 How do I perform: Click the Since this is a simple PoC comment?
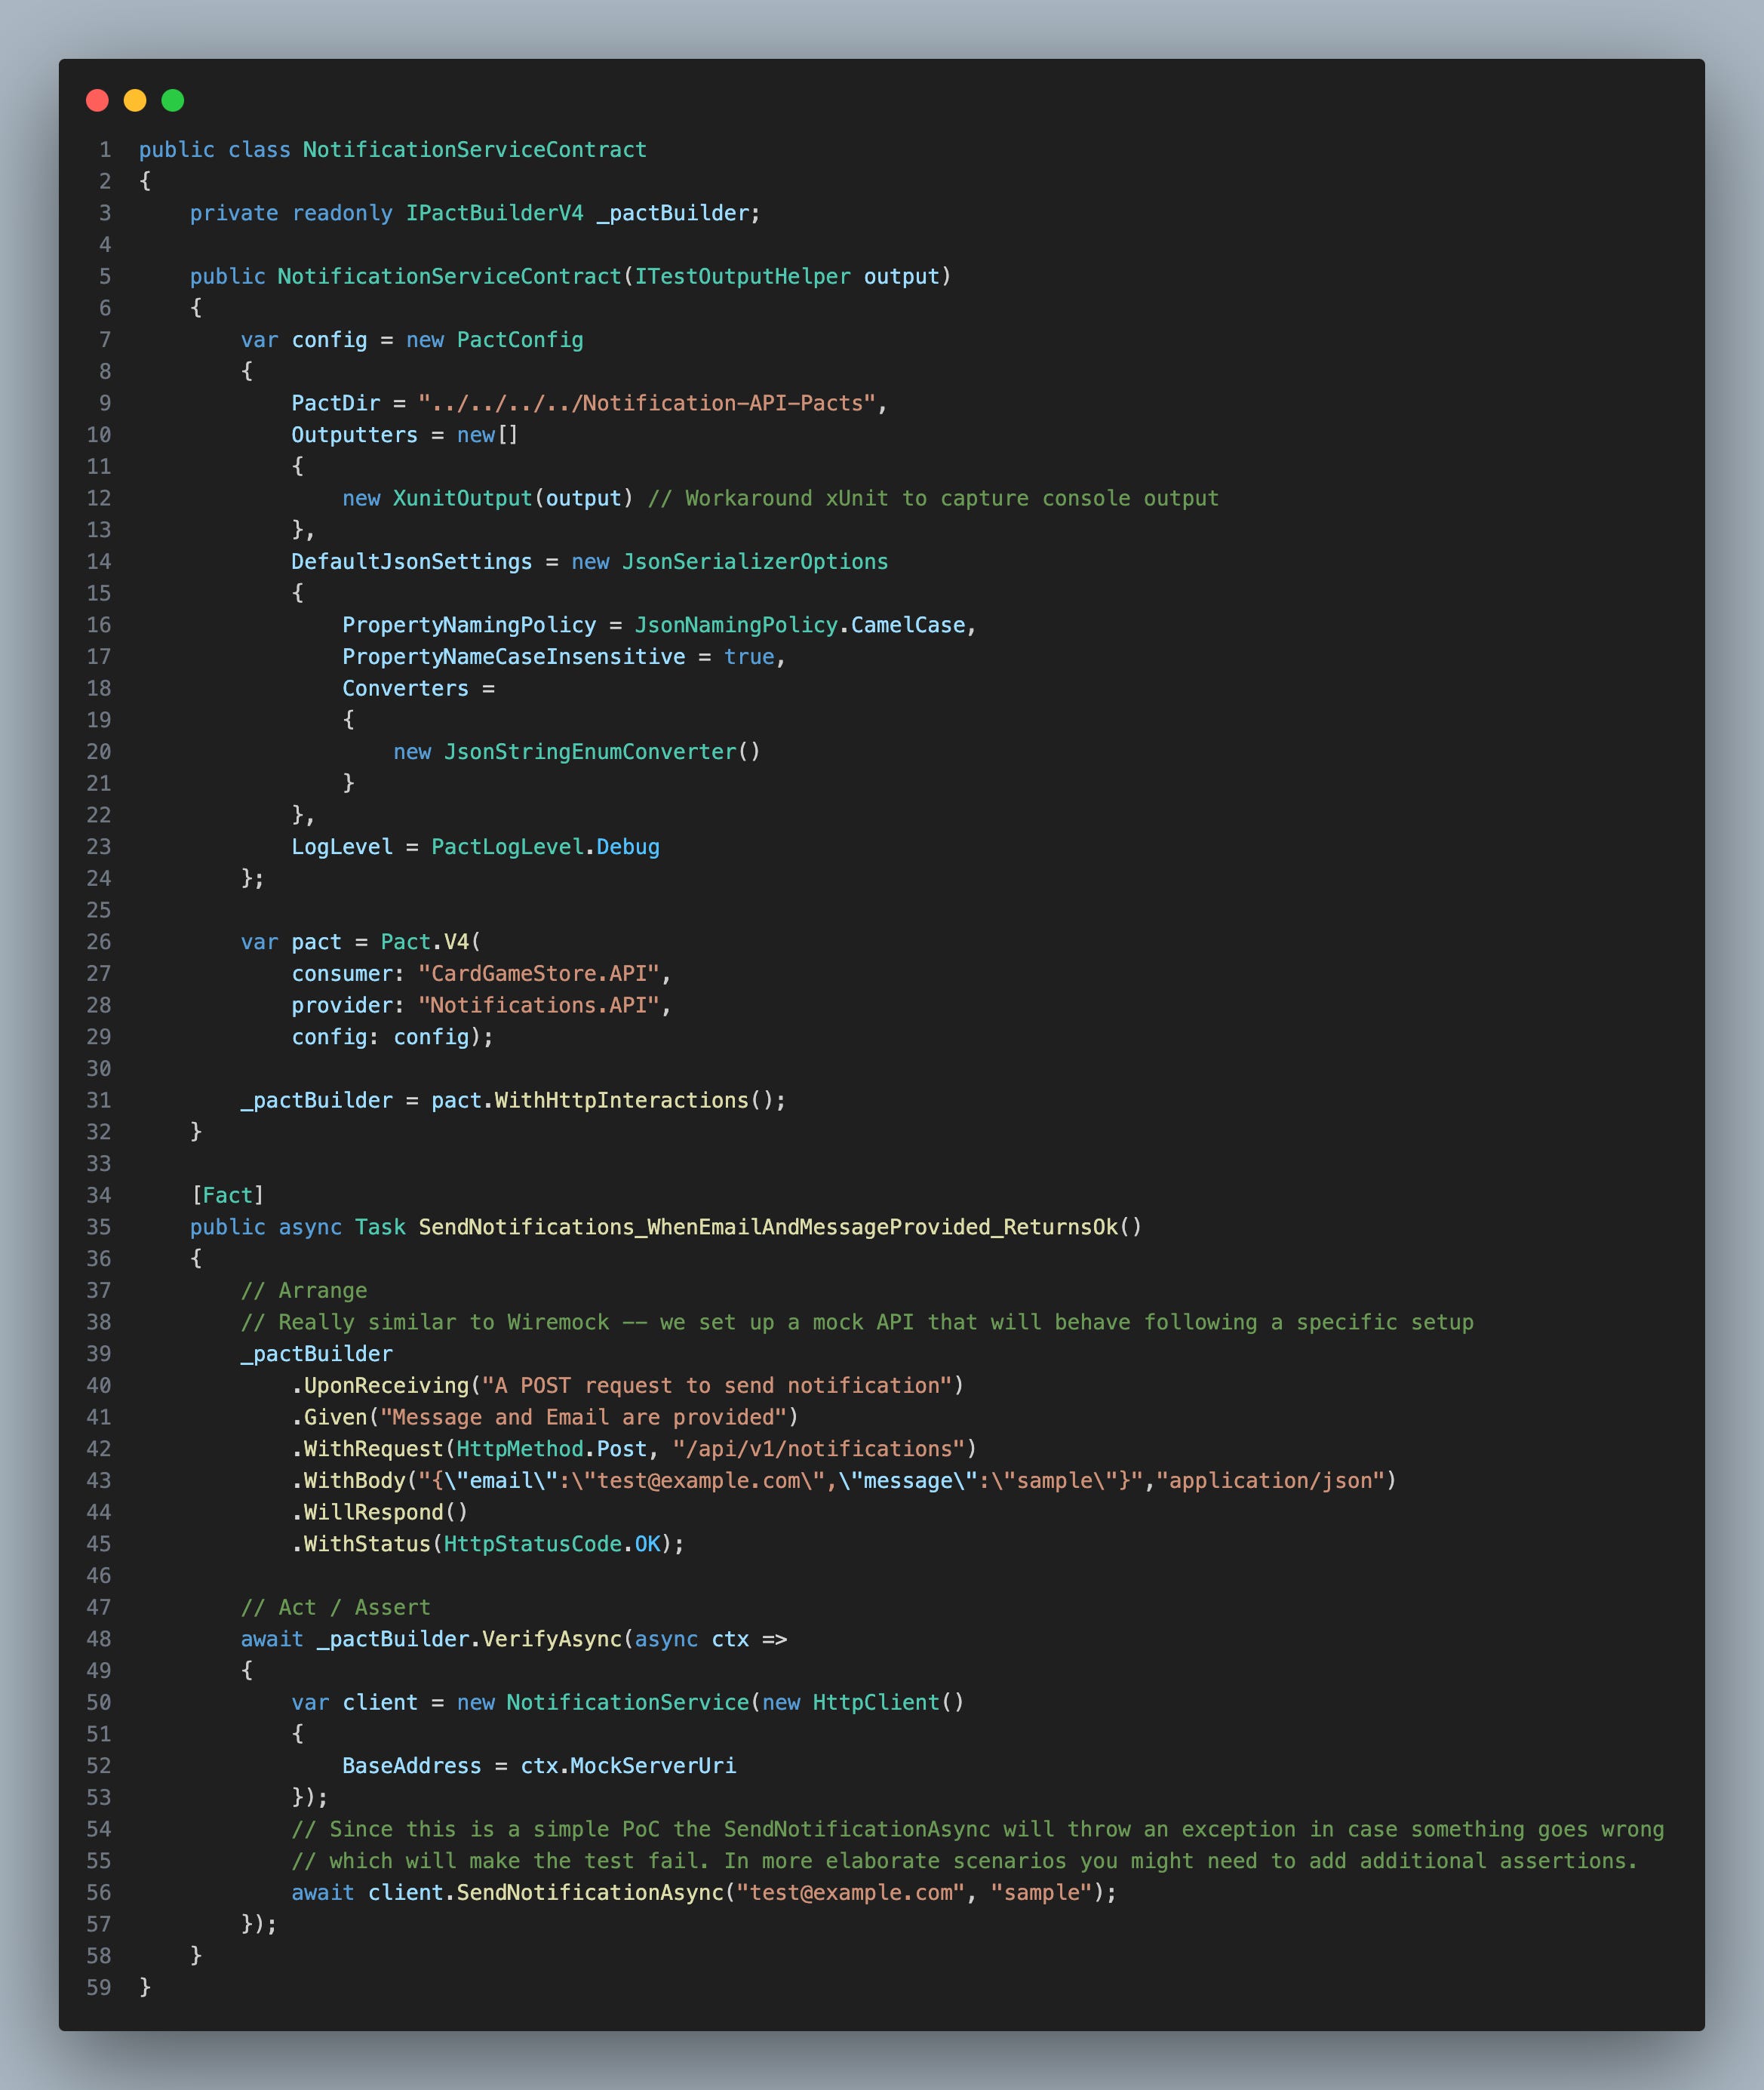coord(978,1830)
